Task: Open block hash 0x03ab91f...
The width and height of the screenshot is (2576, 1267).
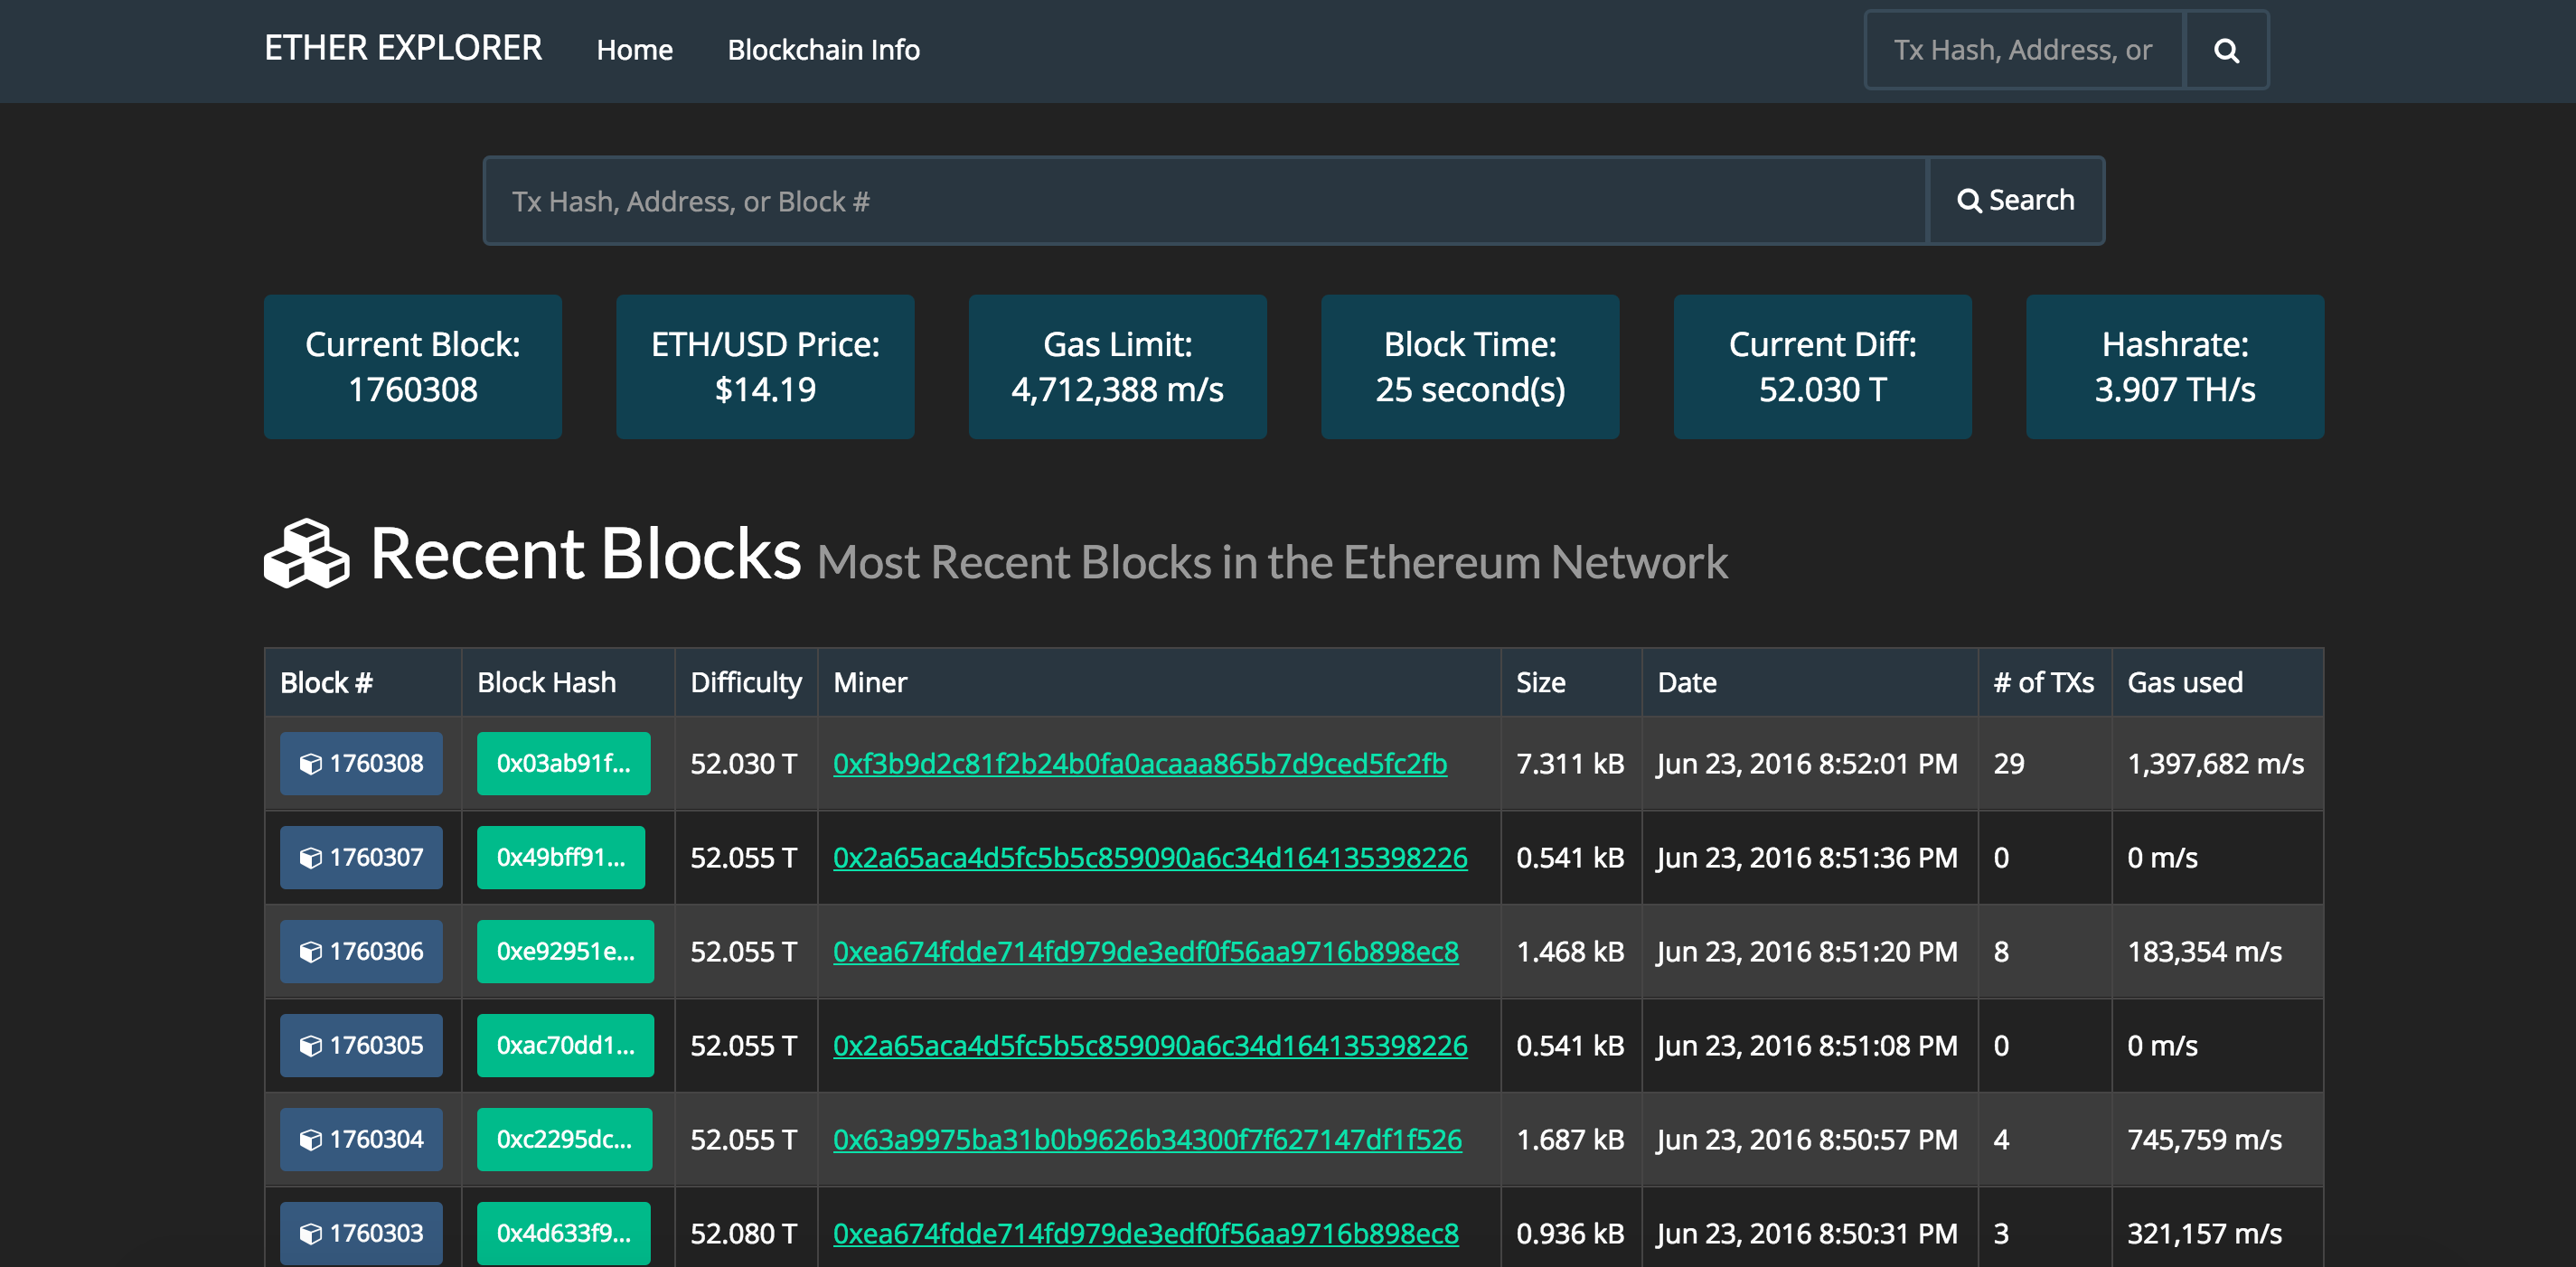Action: (565, 763)
